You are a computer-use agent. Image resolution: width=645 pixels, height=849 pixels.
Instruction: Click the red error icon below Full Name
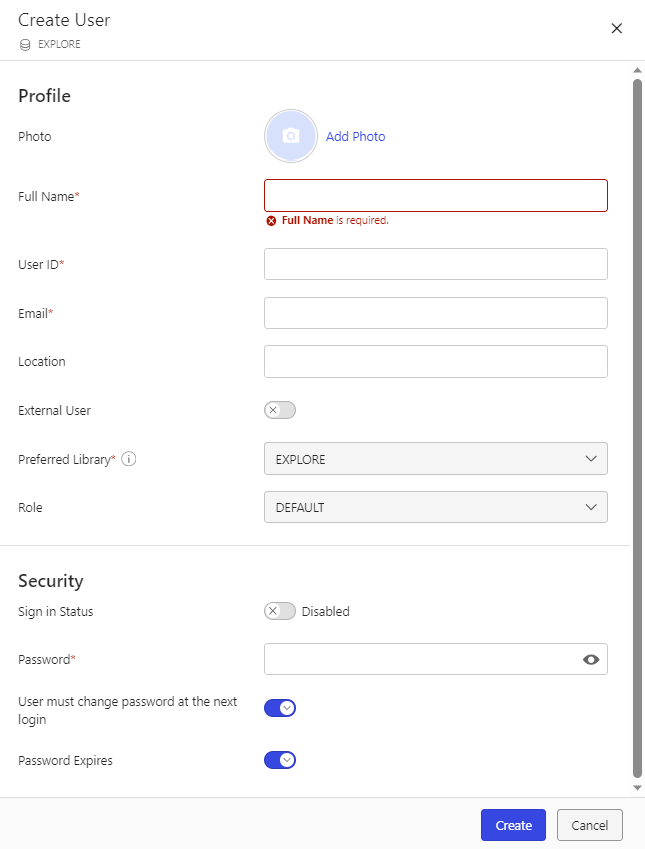tap(271, 220)
